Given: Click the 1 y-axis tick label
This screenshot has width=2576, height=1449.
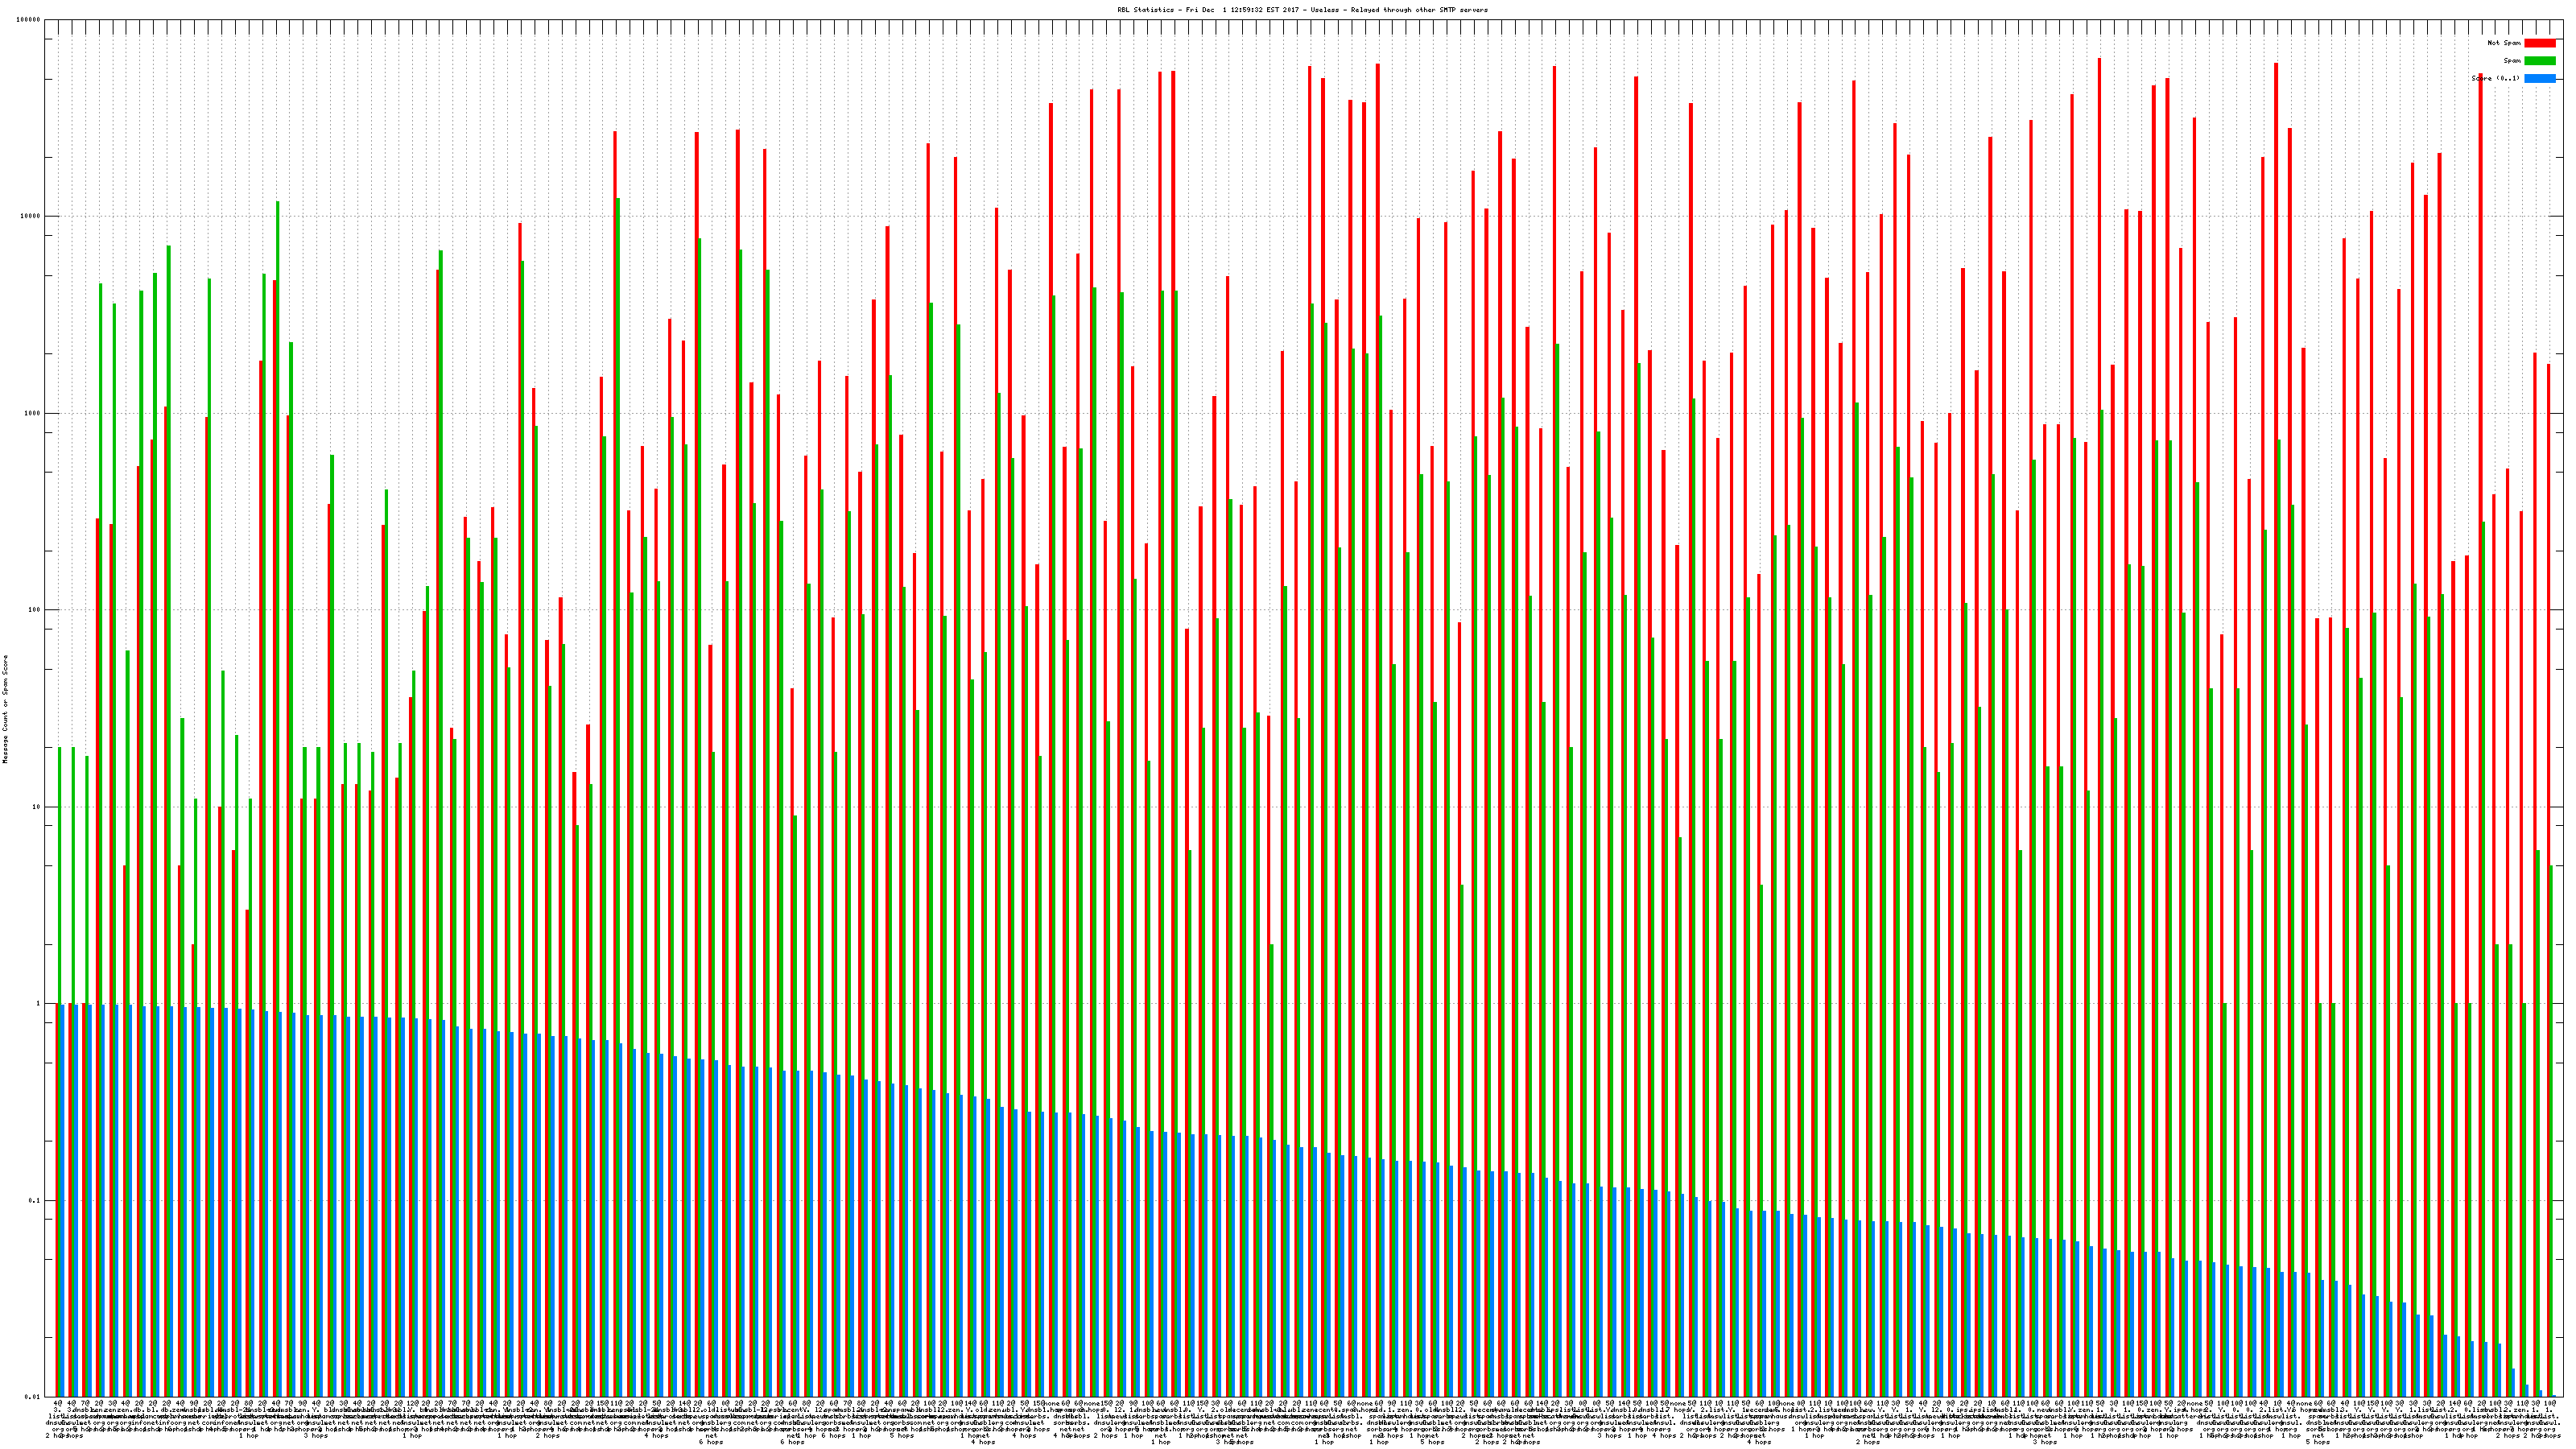Looking at the screenshot, I should (39, 1004).
